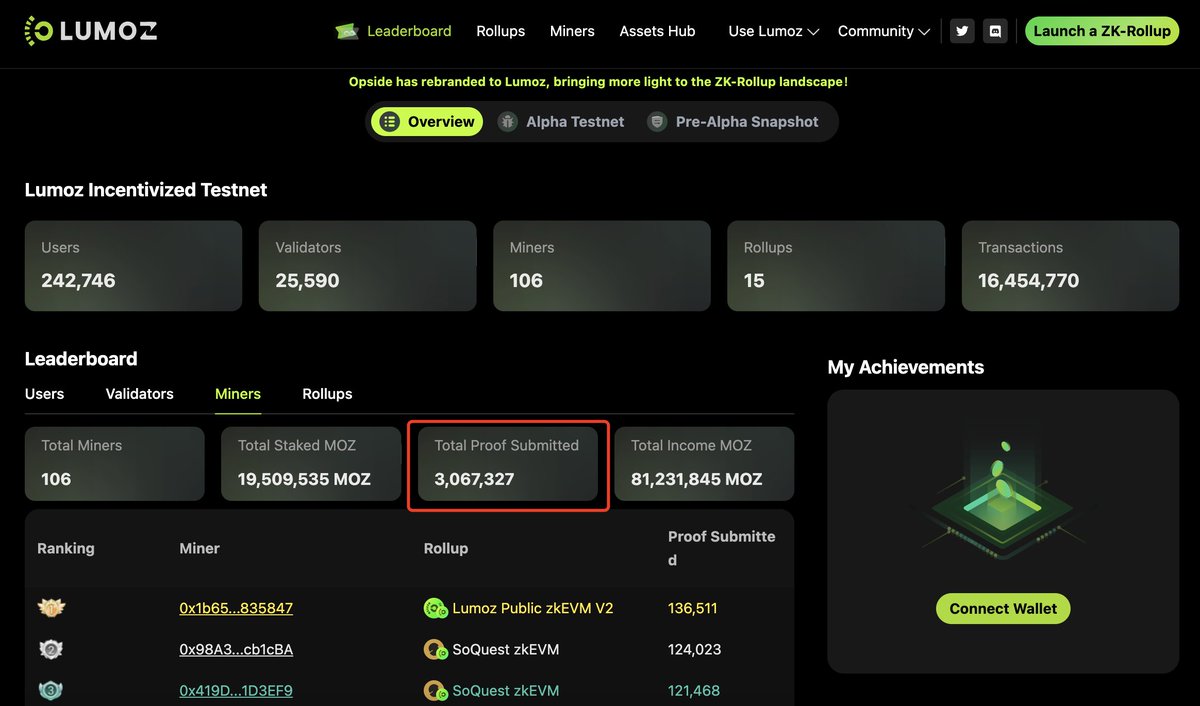Viewport: 1200px width, 706px height.
Task: Open miner address 0x1b65...835847
Action: coord(236,608)
